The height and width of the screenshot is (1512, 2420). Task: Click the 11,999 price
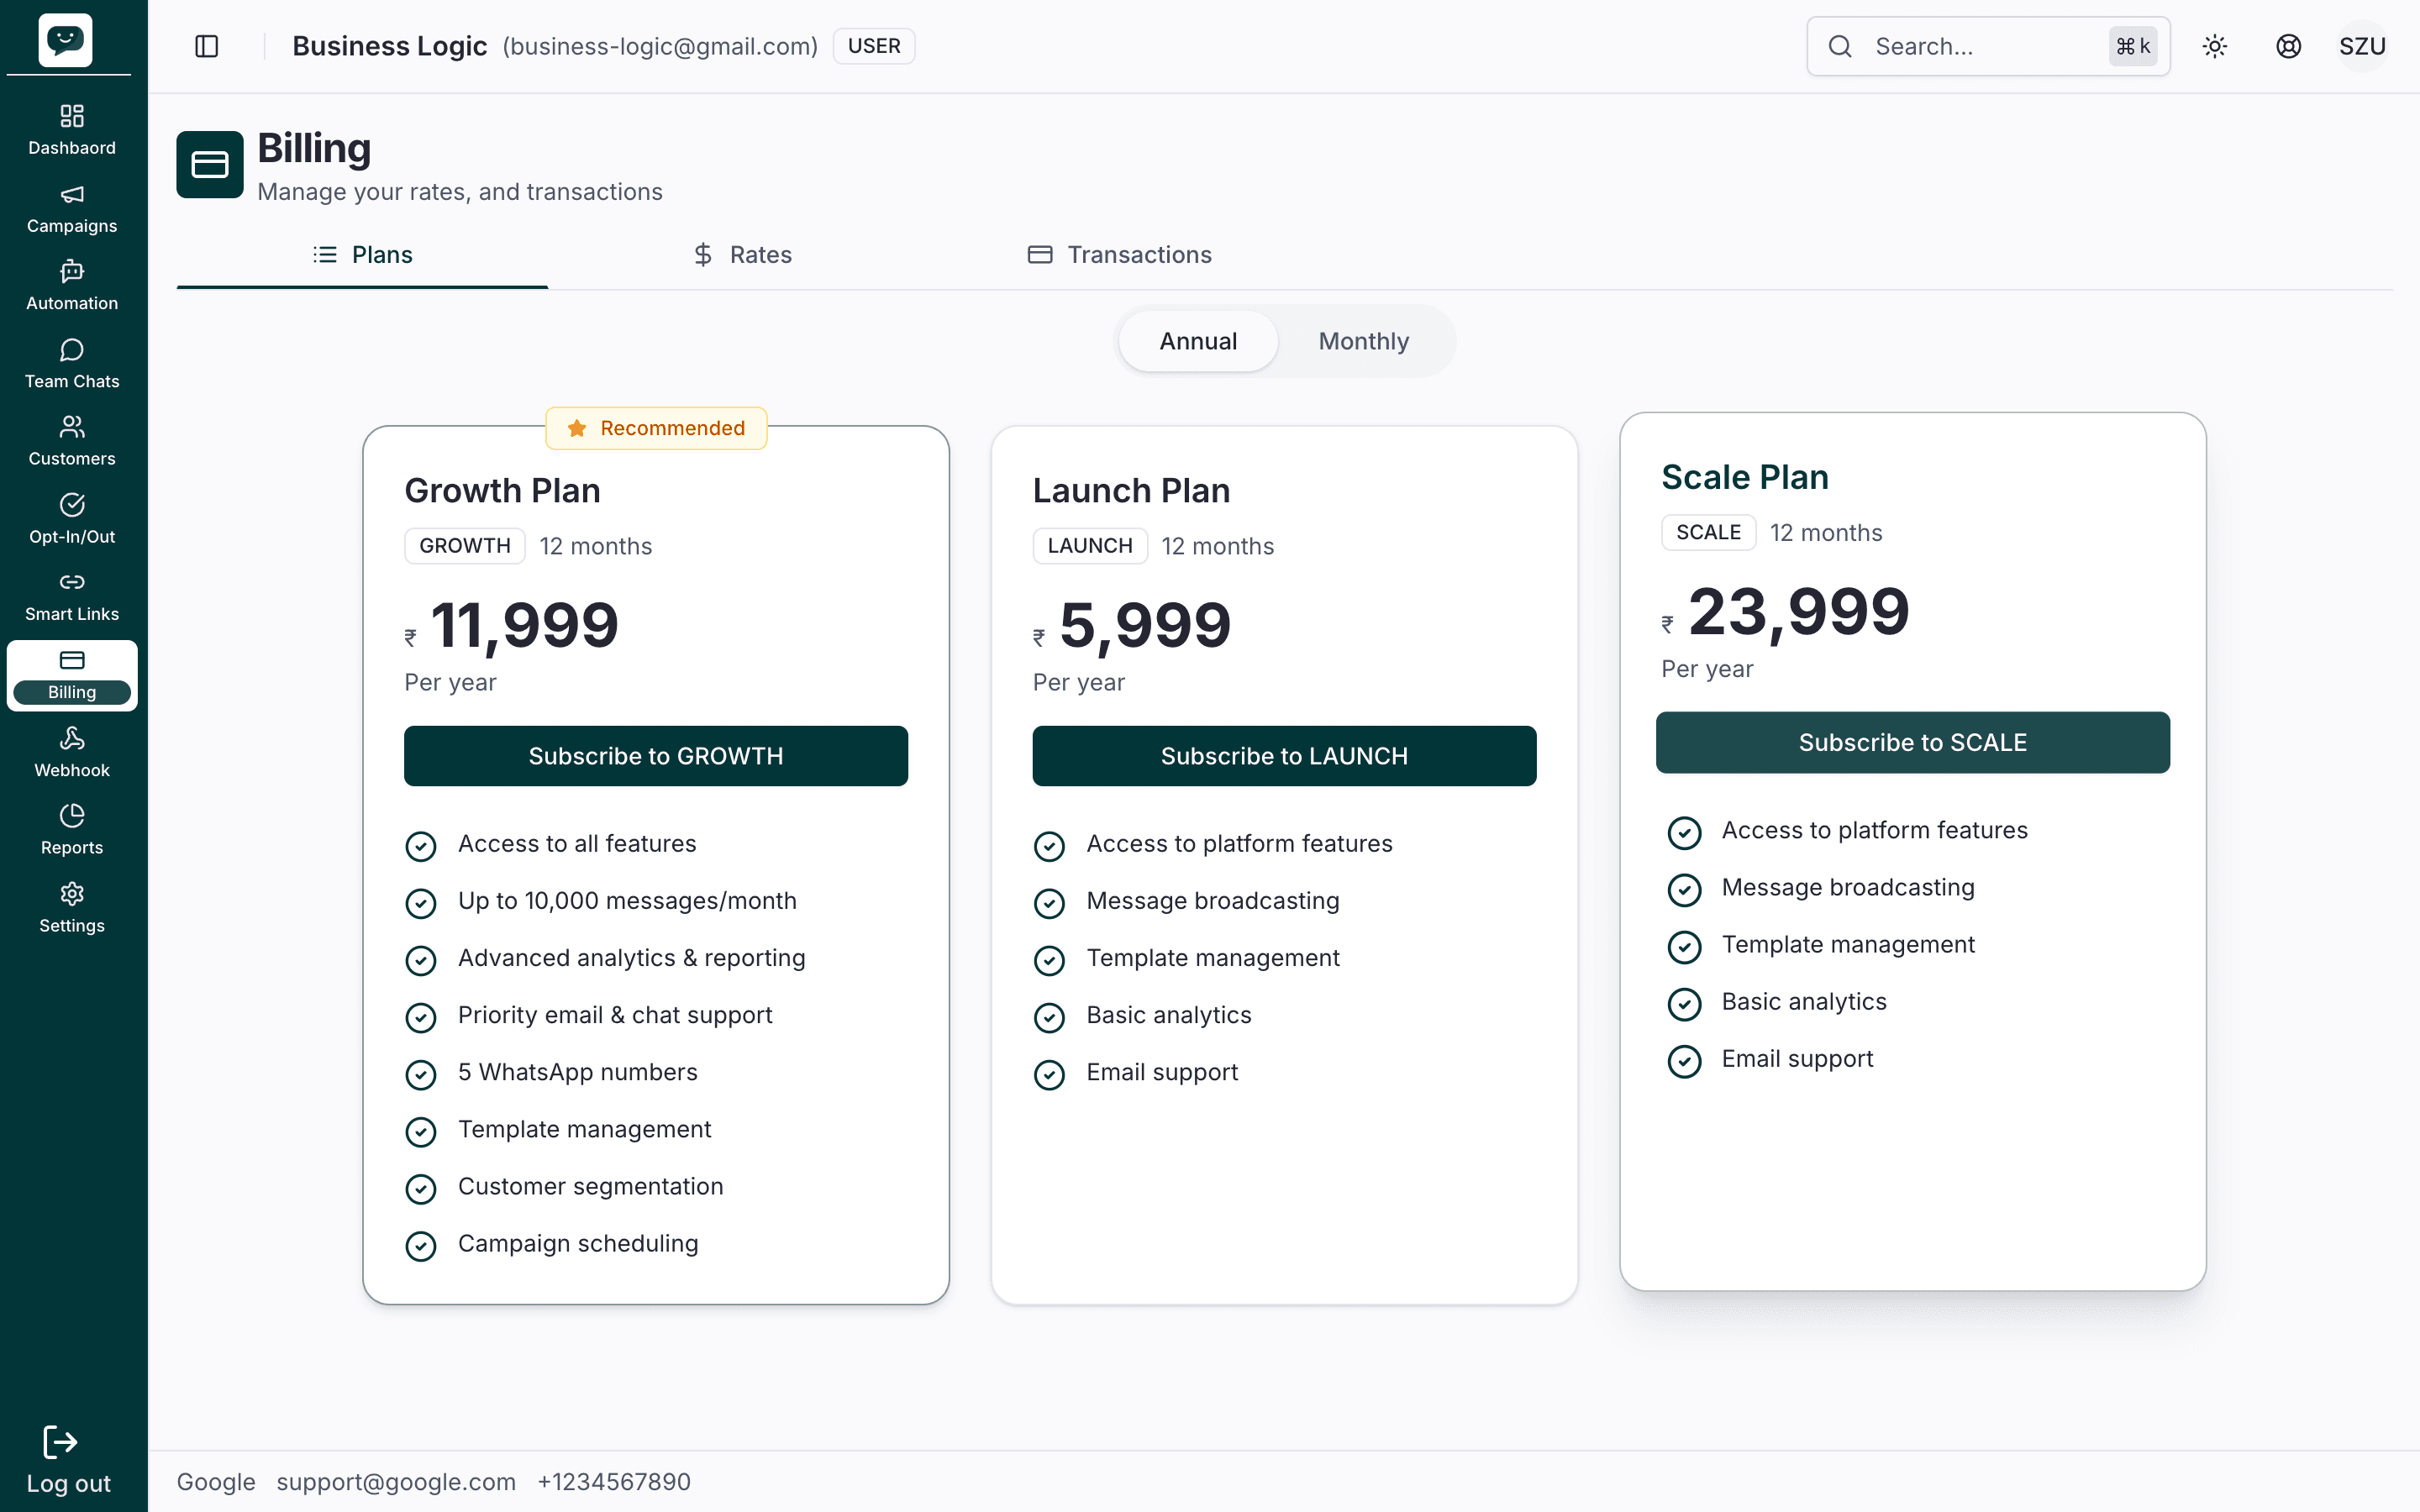[x=524, y=626]
